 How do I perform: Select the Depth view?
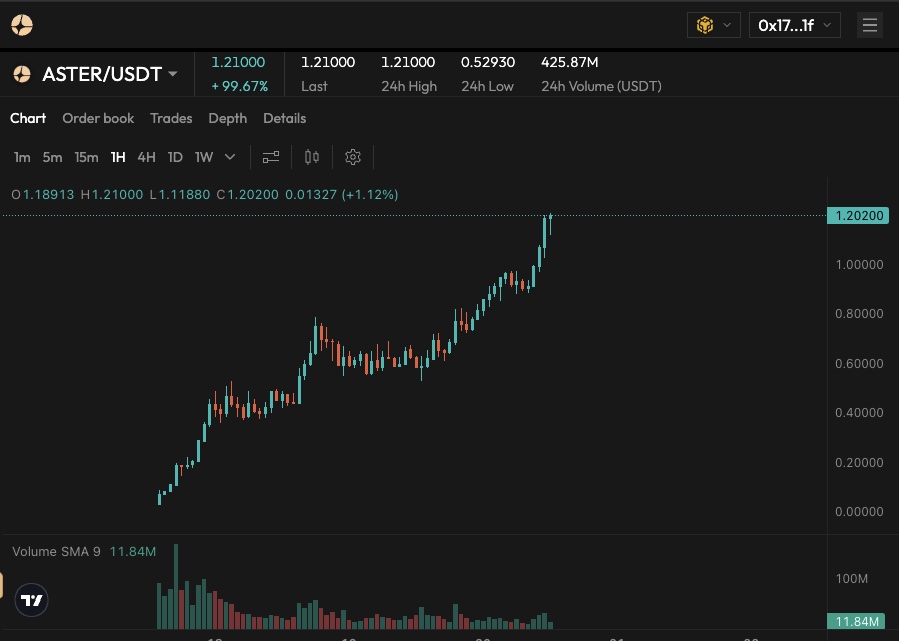(x=227, y=118)
